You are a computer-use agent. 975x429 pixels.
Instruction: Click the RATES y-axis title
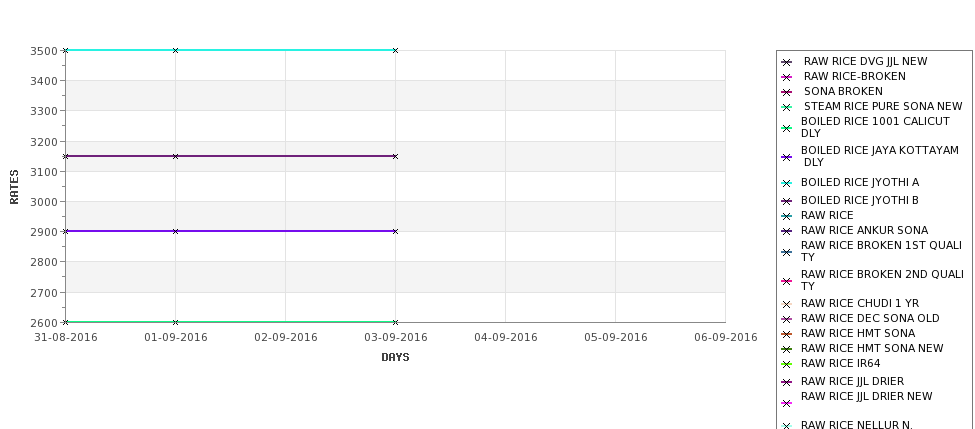14,187
